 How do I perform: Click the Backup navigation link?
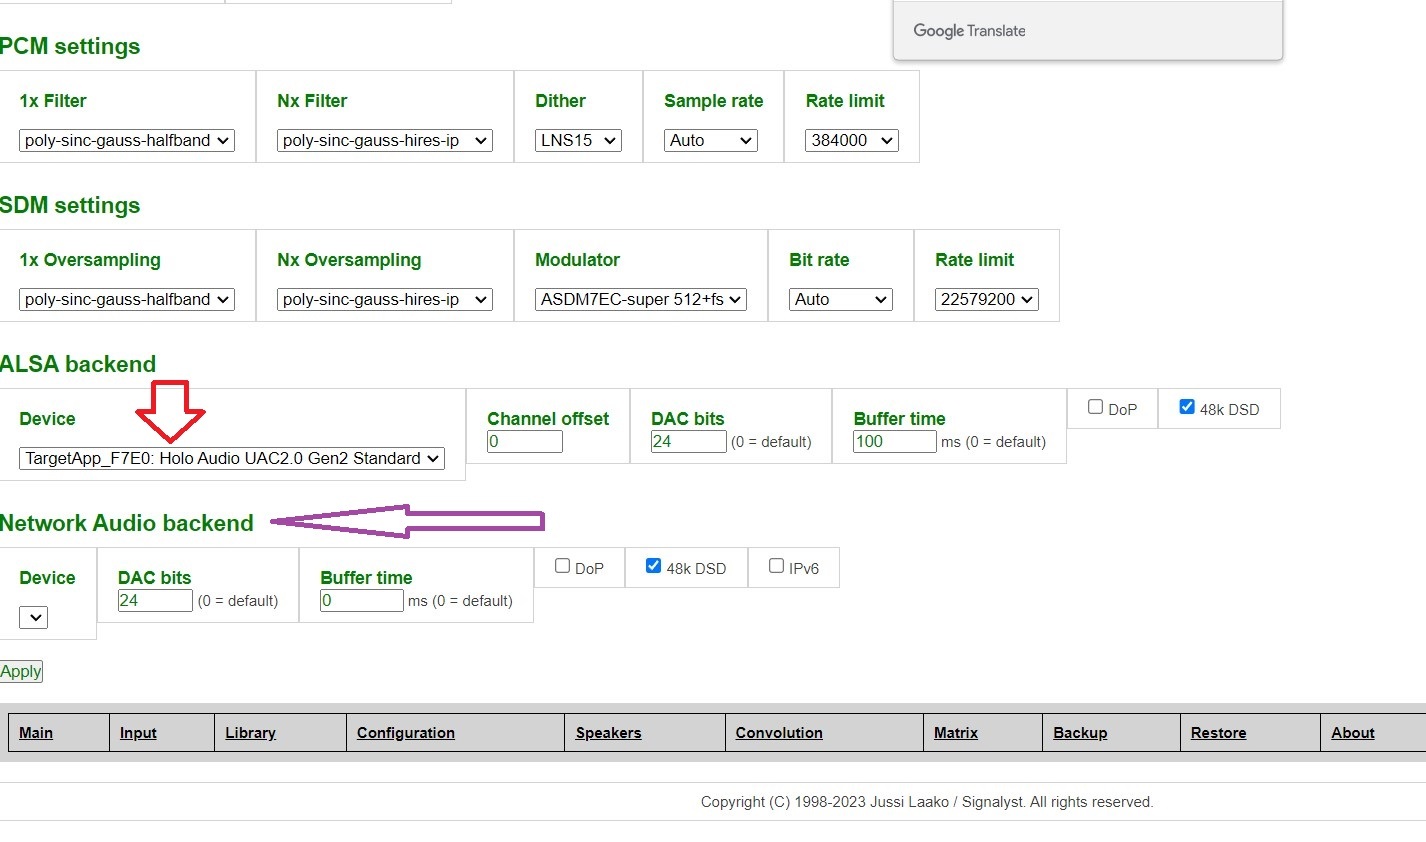[x=1080, y=733]
